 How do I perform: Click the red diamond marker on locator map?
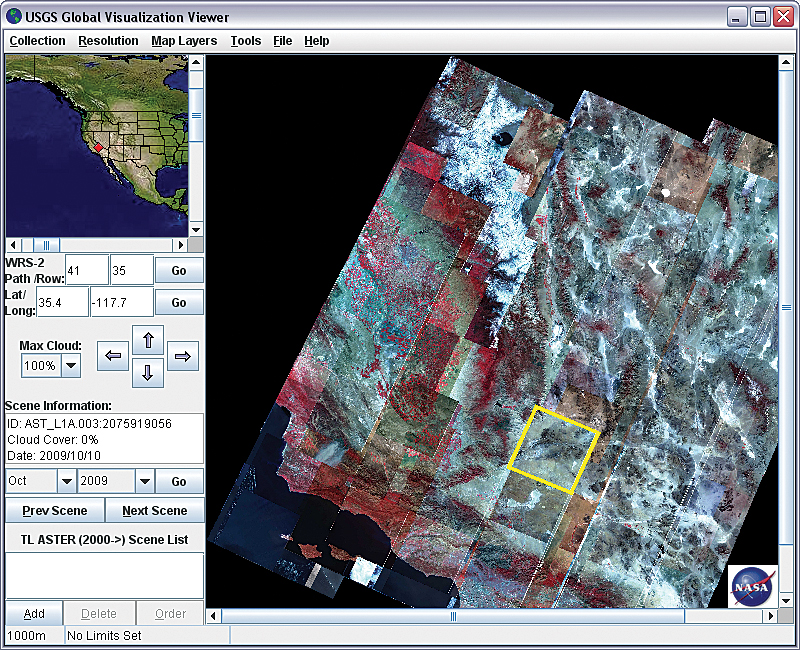[x=98, y=148]
